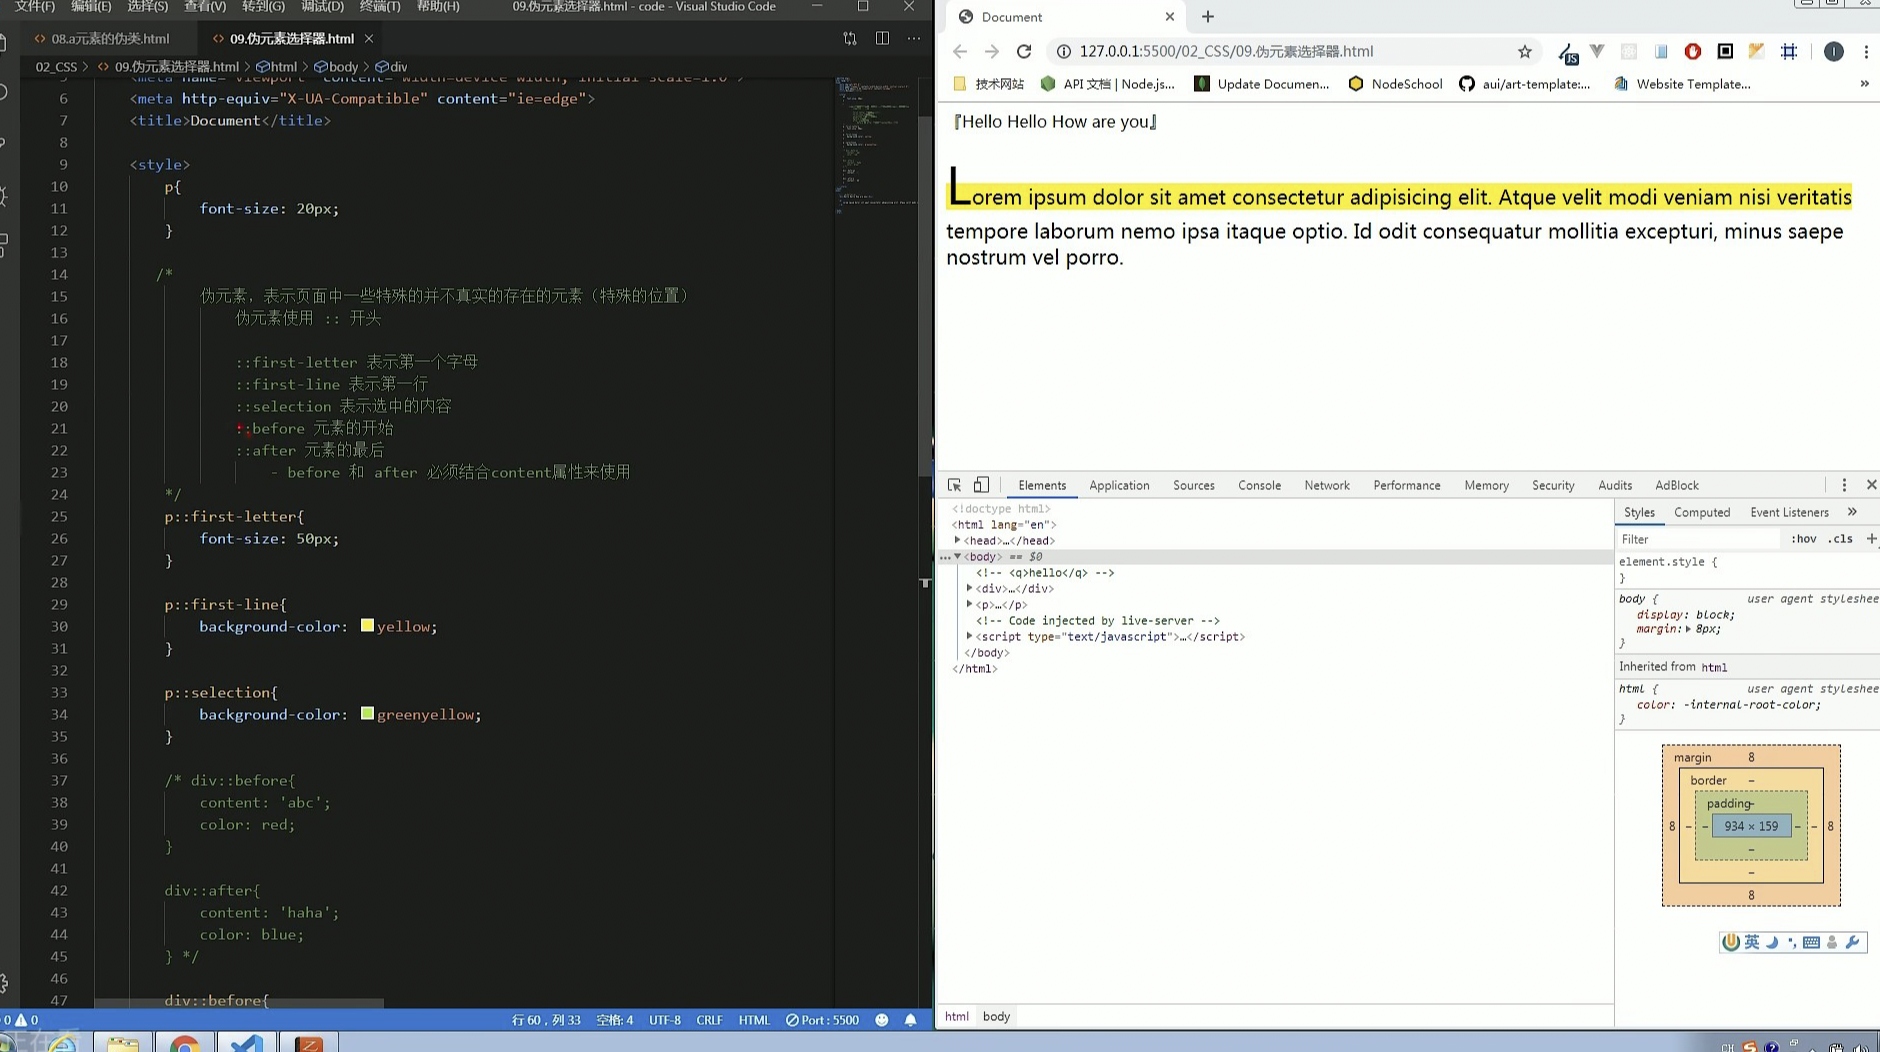The width and height of the screenshot is (1880, 1052).
Task: Click the VS Code feedback smiley icon
Action: tap(881, 1020)
